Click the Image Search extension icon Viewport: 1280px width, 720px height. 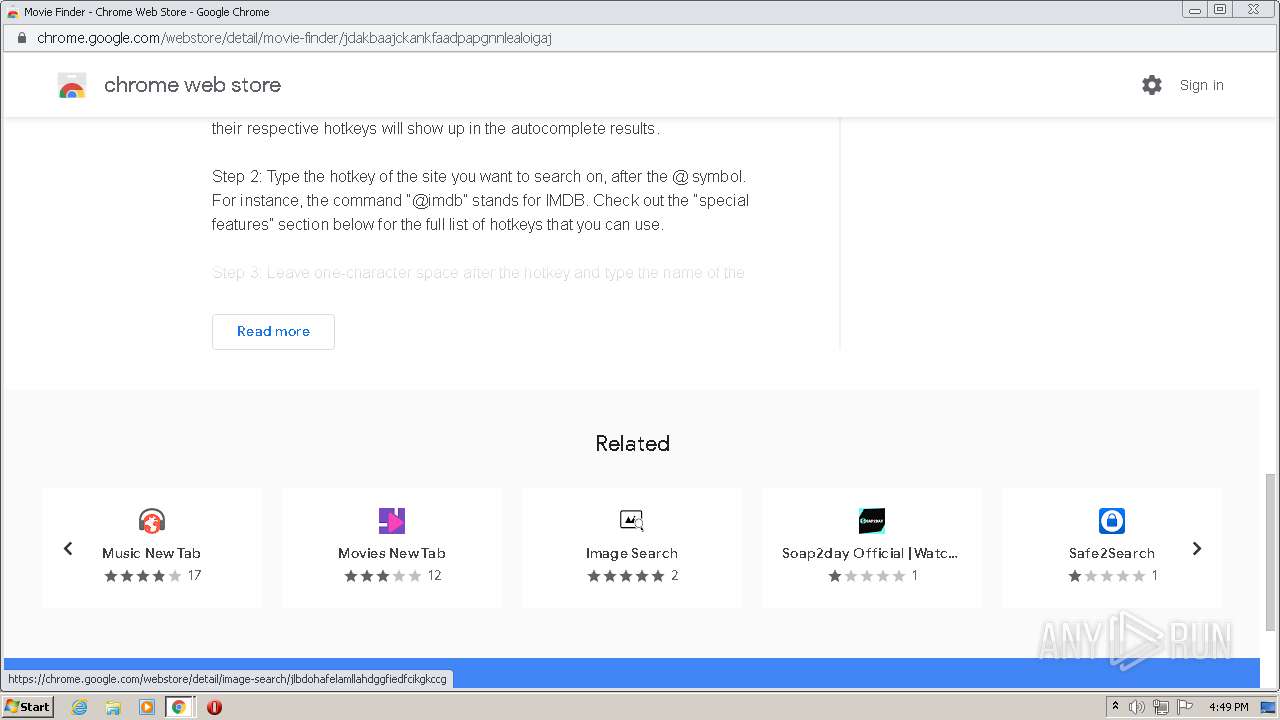(x=632, y=521)
